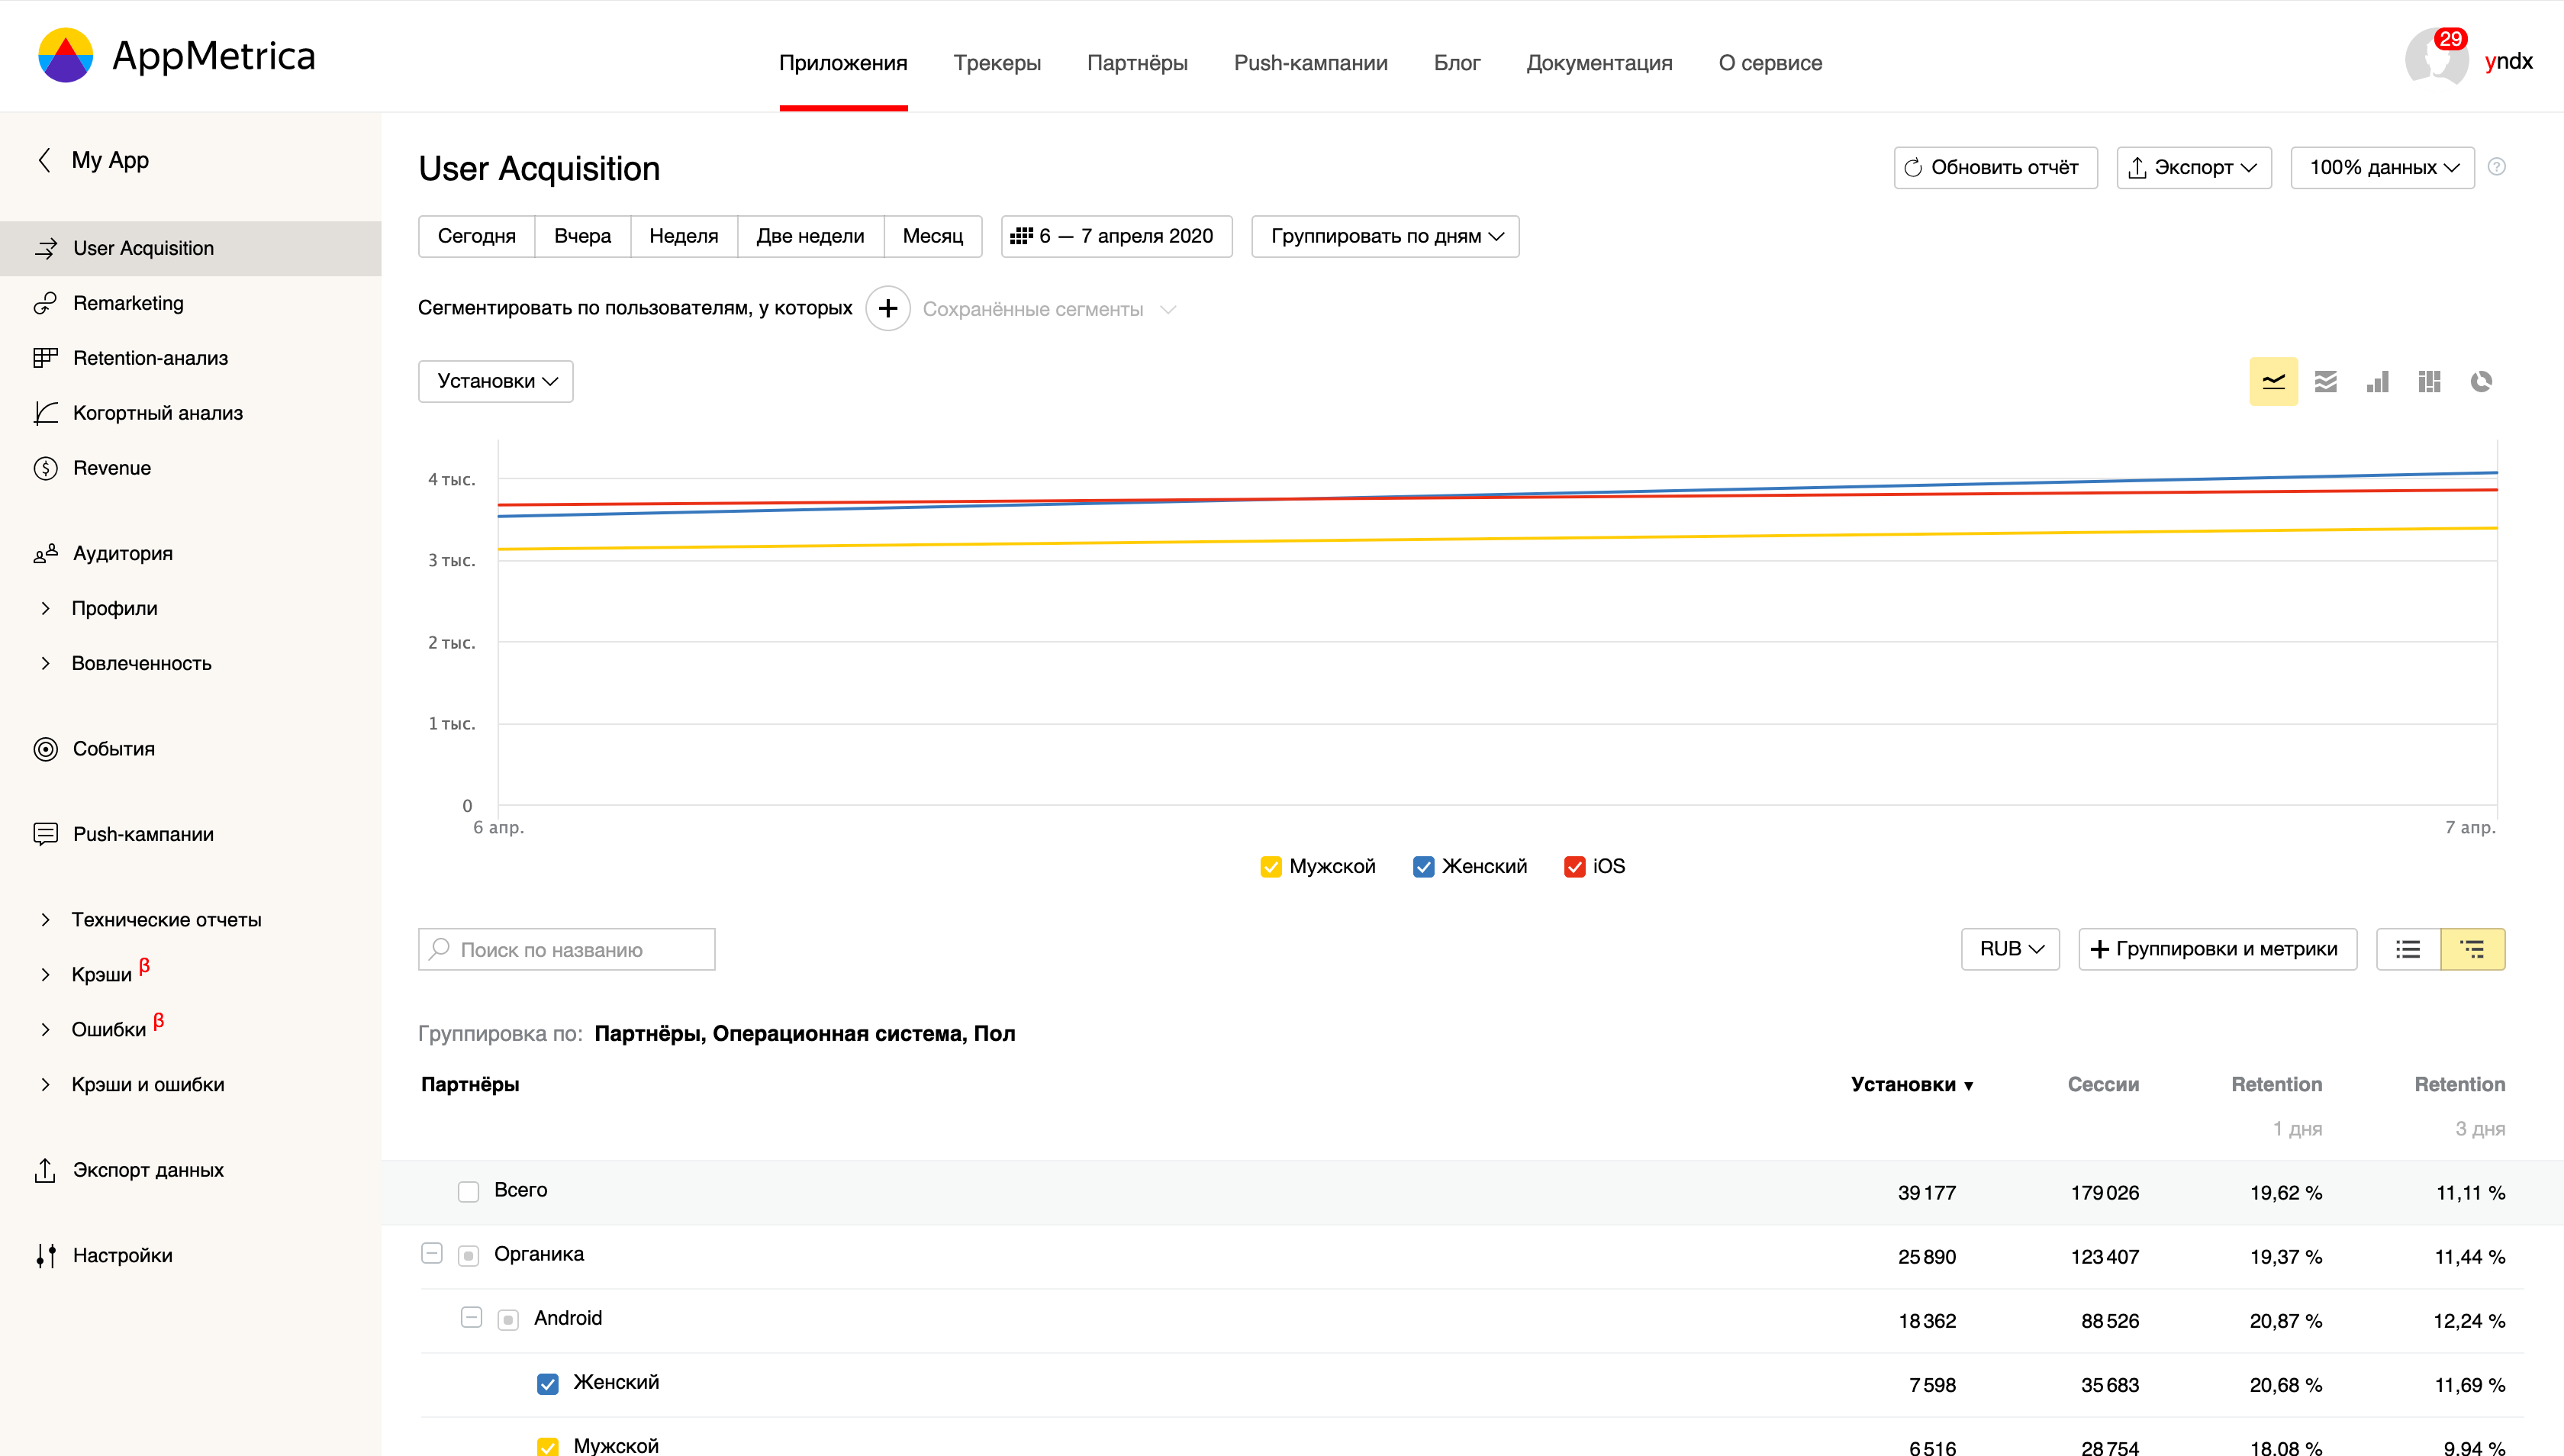
Task: Toggle the Женский checkbox in legend
Action: [1425, 866]
